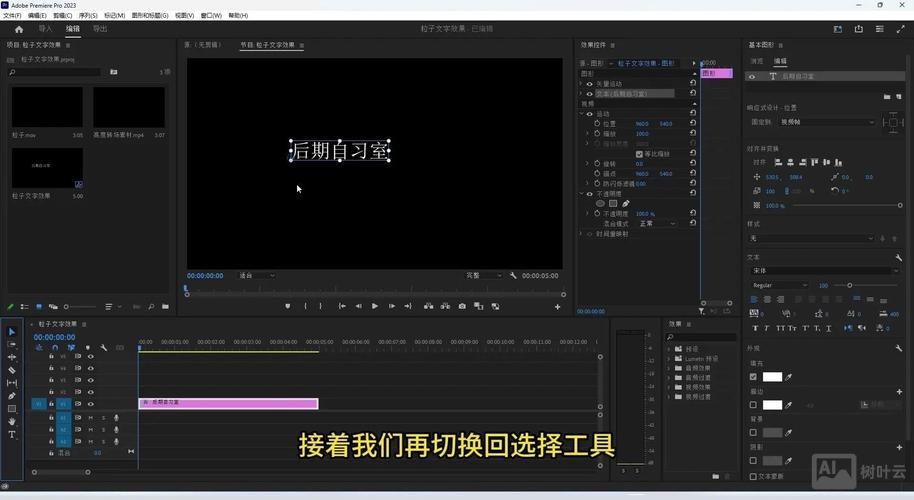The height and width of the screenshot is (500, 914).
Task: Select the Razor tool
Action: coord(12,370)
